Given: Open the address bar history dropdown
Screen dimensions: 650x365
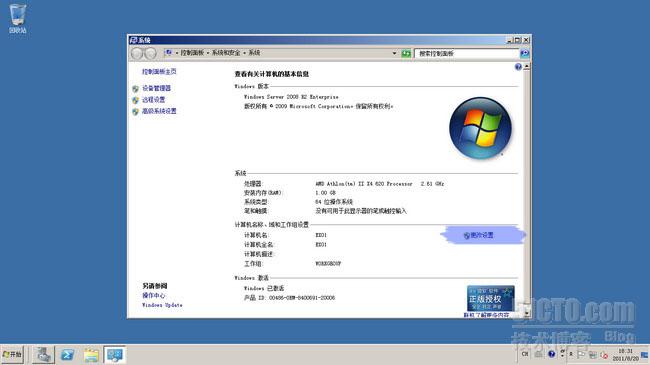Looking at the screenshot, I should click(394, 54).
